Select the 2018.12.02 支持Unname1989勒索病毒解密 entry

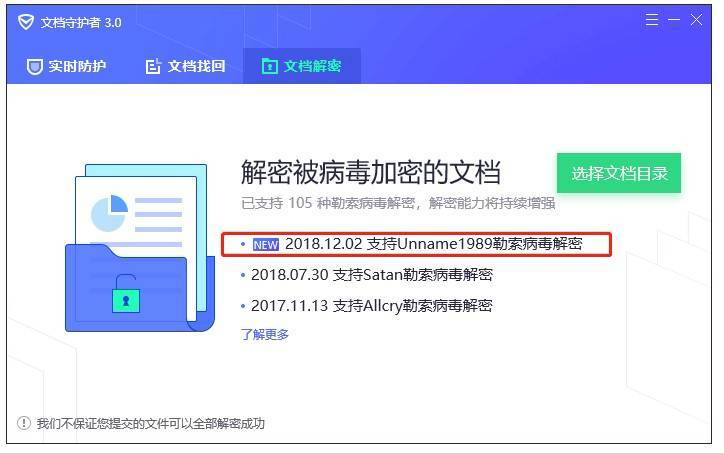pos(416,244)
